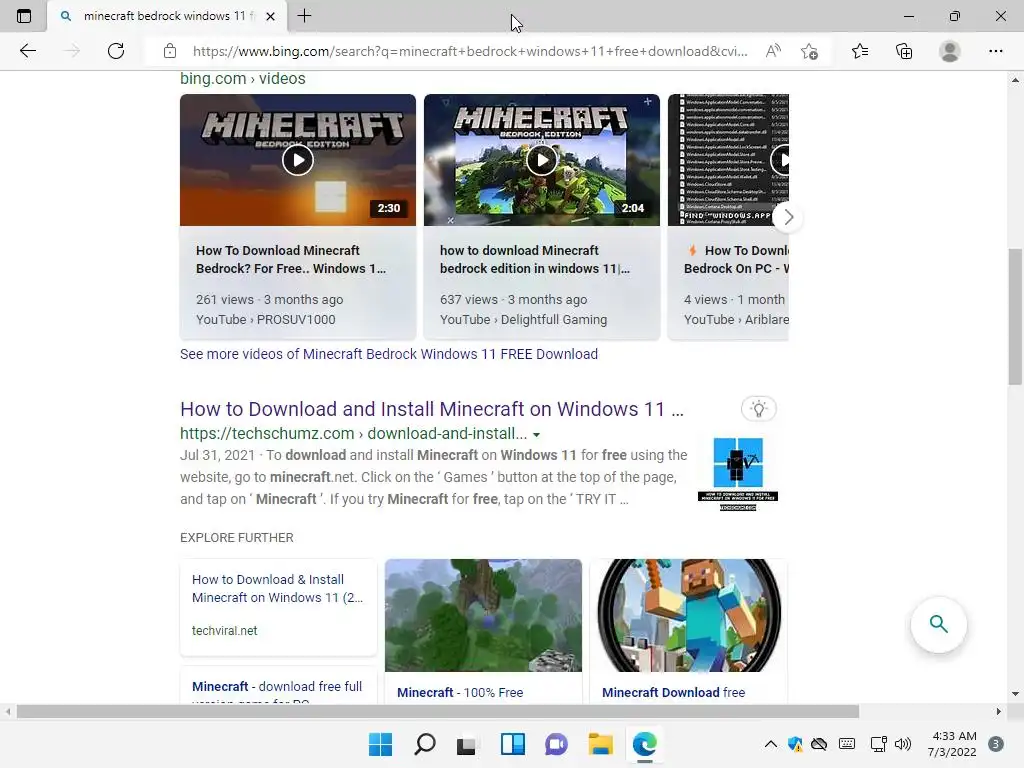Click the vertical scrollbar thumb
This screenshot has height=768, width=1024.
[1014, 317]
